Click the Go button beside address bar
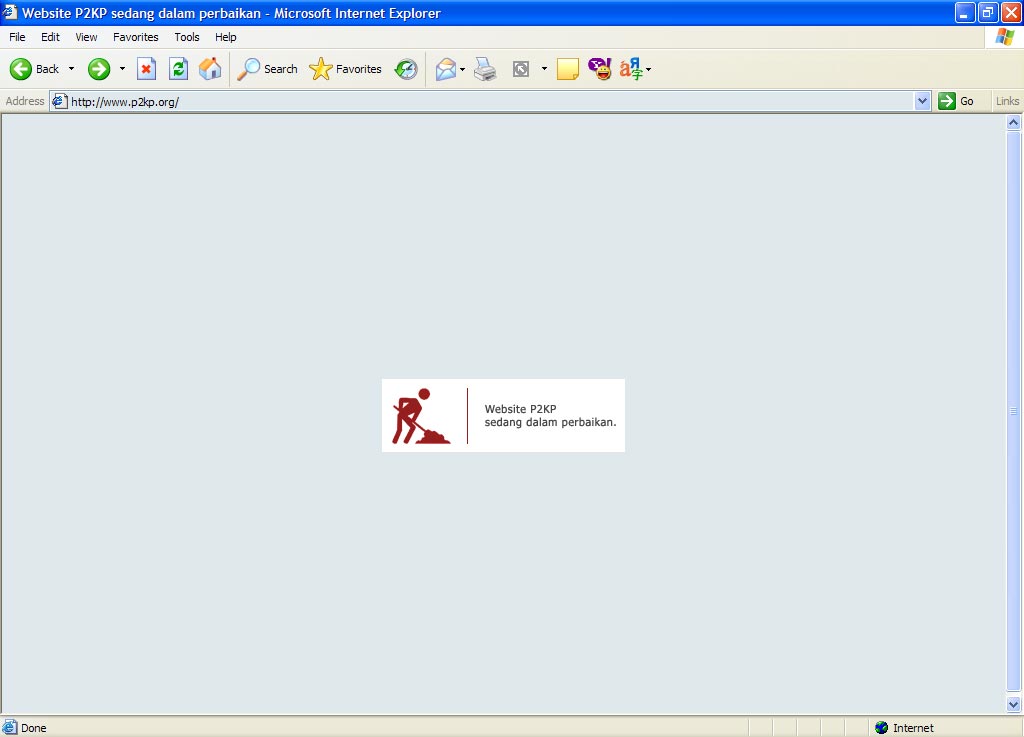This screenshot has height=737, width=1024. point(956,101)
